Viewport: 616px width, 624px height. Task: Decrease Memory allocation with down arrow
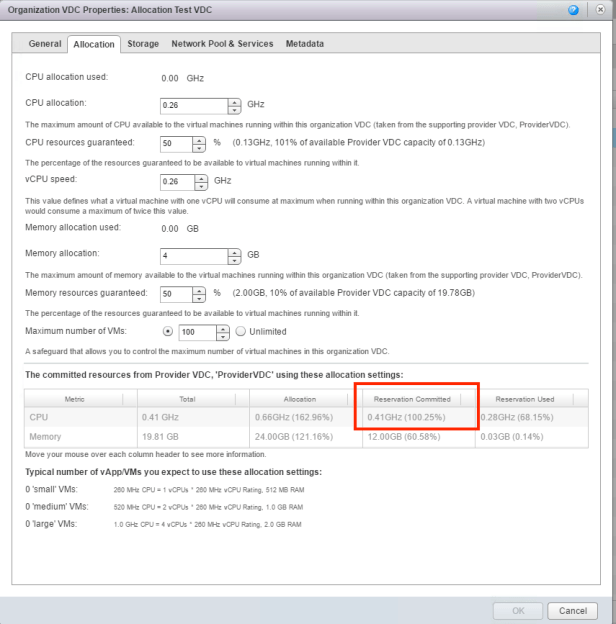[x=234, y=260]
